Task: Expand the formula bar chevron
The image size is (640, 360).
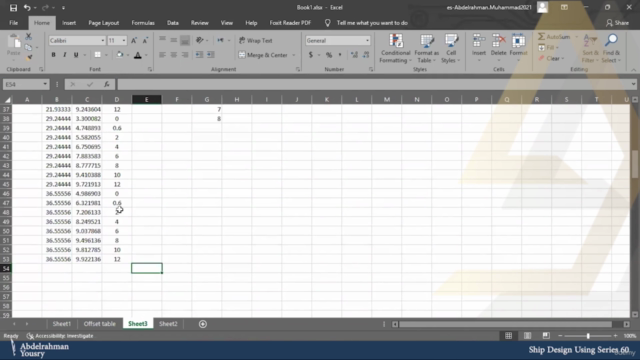Action: click(633, 84)
